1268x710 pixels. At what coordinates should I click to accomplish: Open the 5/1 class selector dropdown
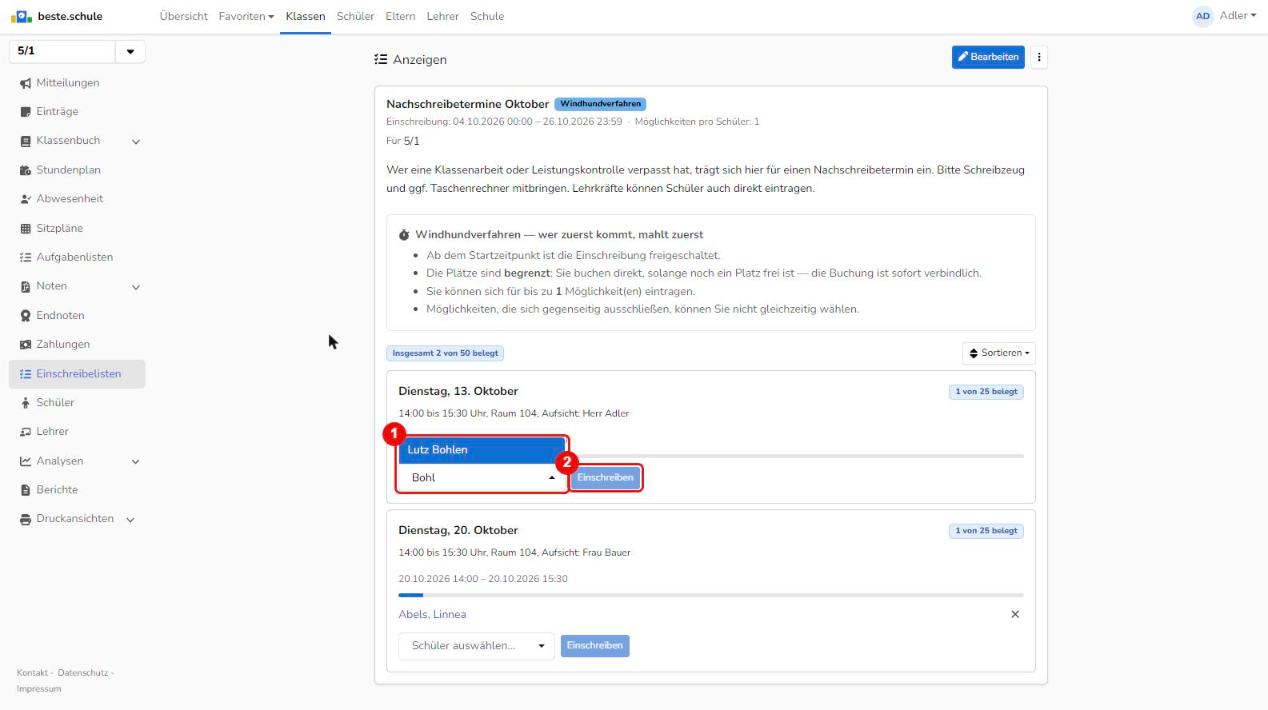(77, 50)
